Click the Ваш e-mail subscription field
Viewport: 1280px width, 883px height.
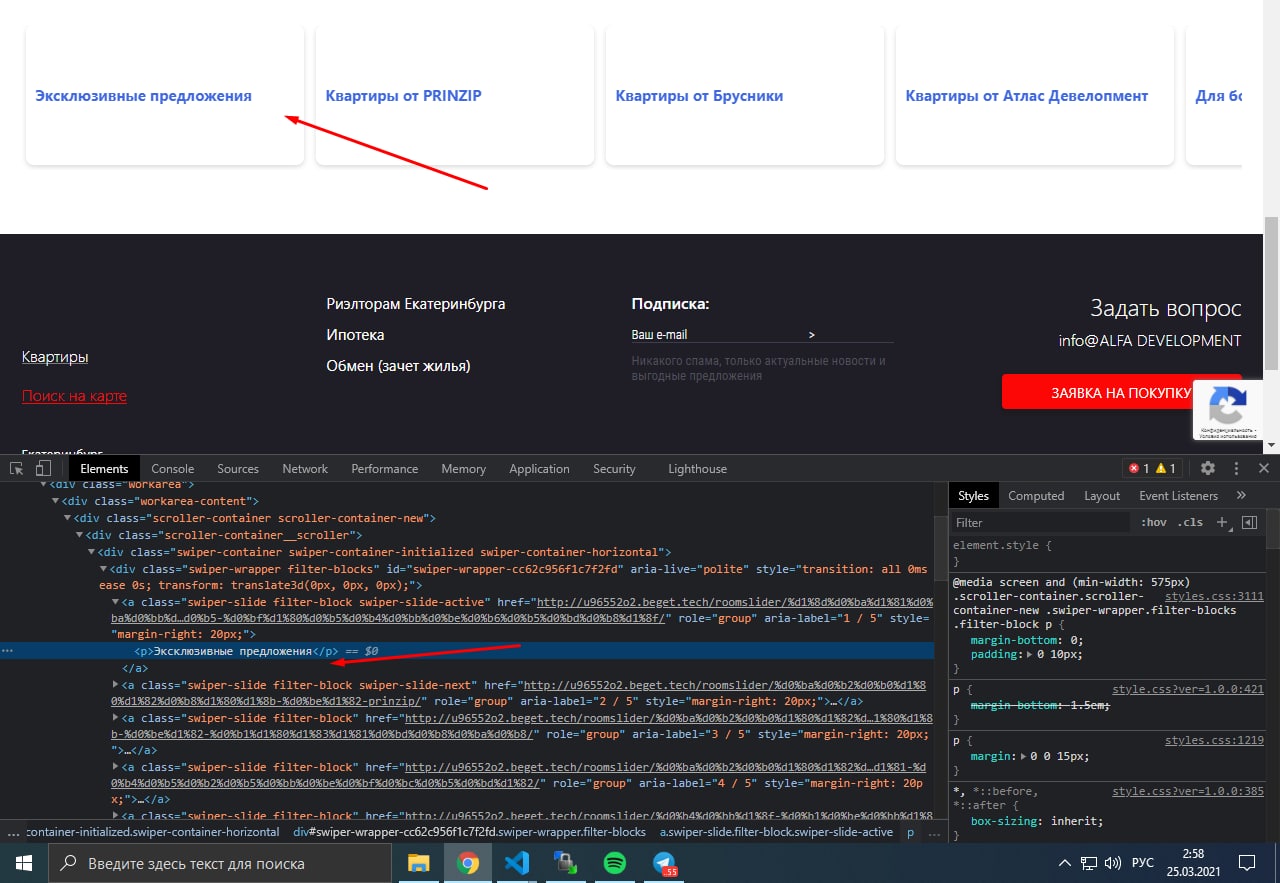pos(715,334)
